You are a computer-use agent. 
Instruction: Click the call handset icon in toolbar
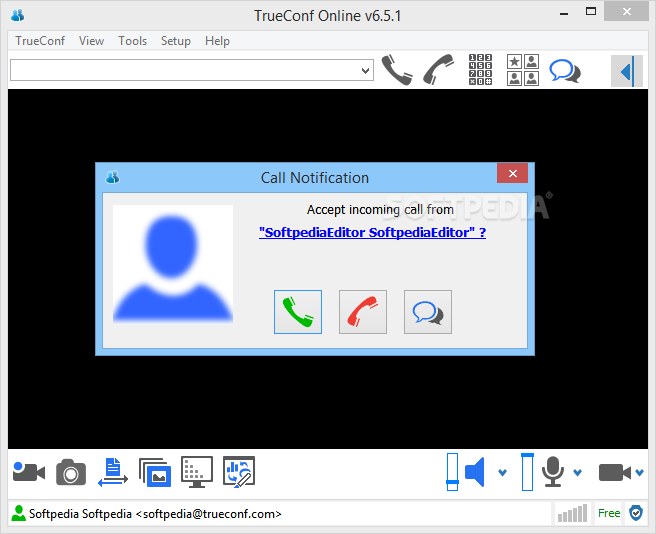tap(397, 70)
